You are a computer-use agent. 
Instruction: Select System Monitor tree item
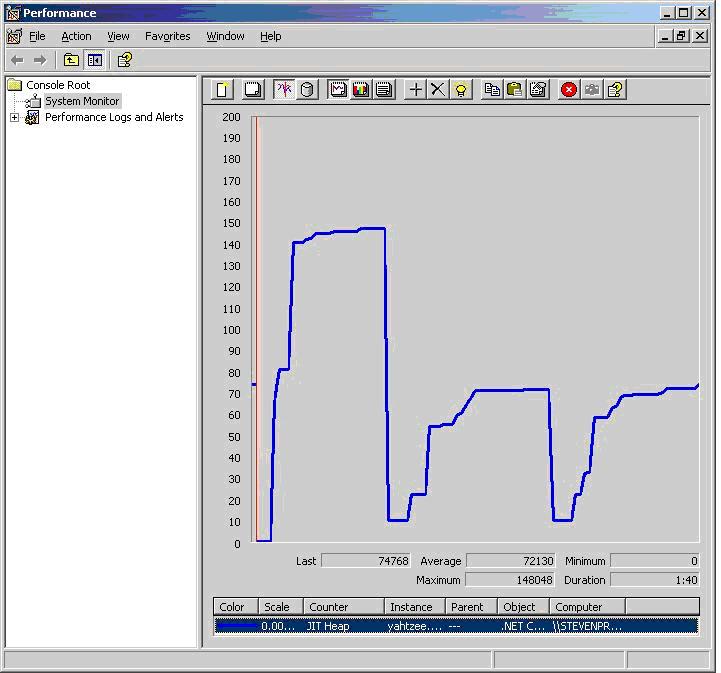coord(82,101)
